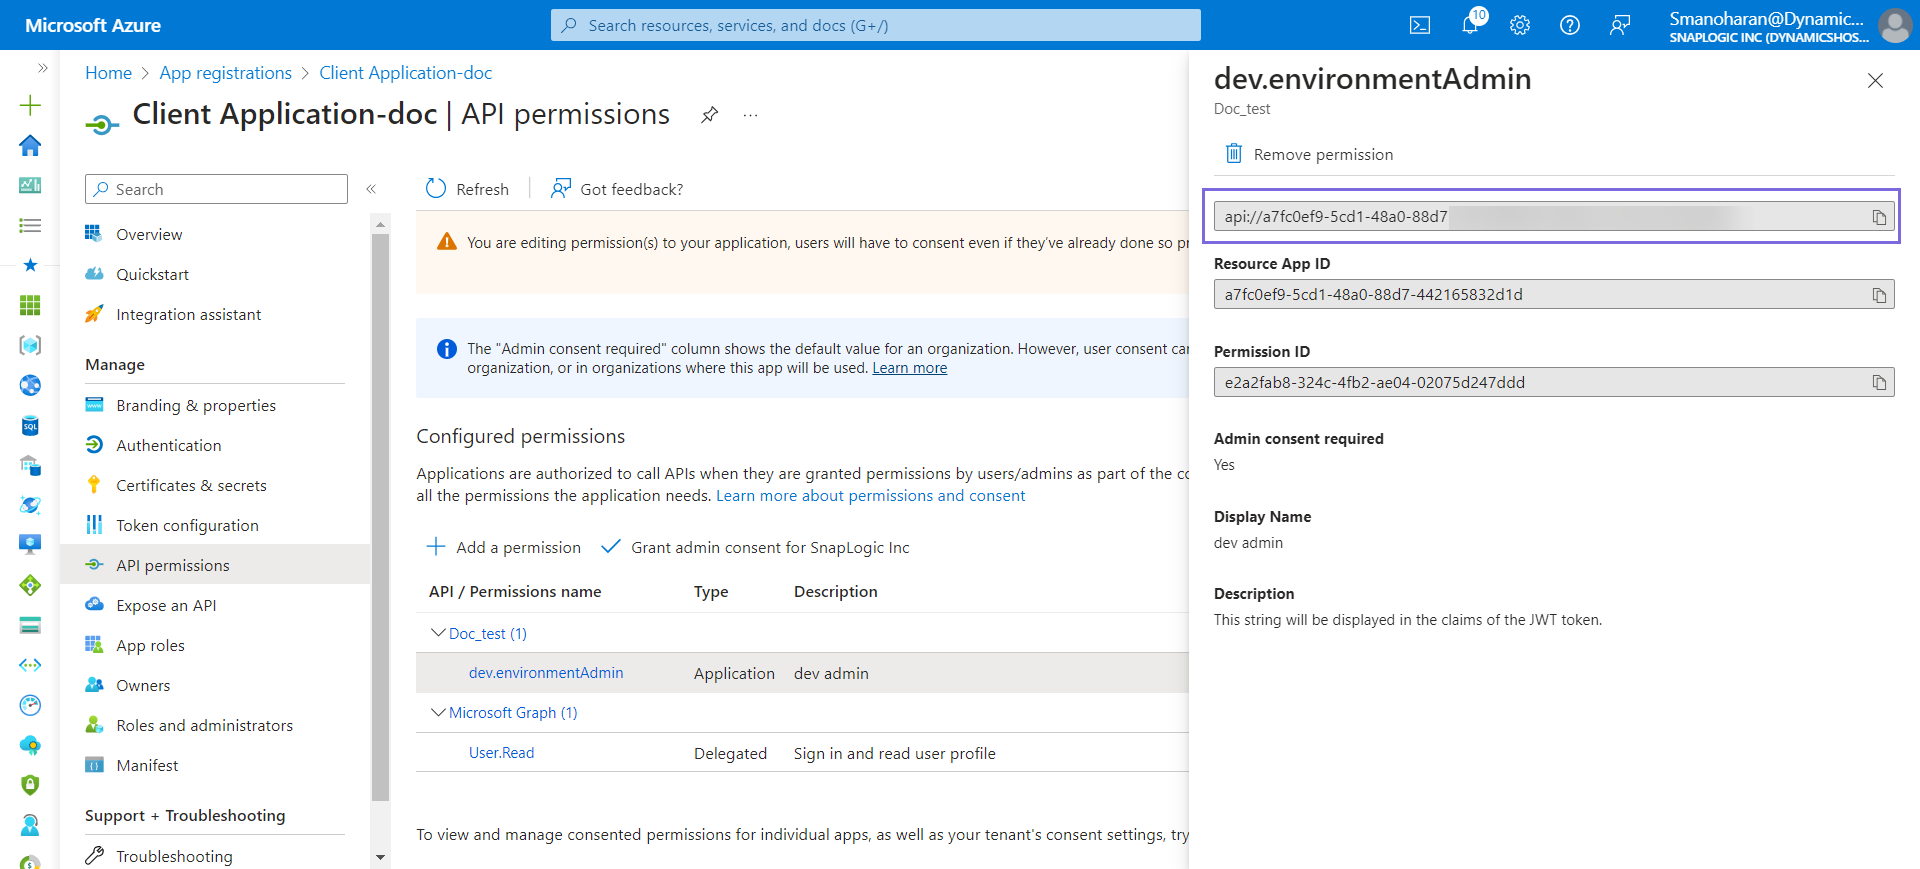
Task: Open Dashboard icon in left rail
Action: point(30,185)
